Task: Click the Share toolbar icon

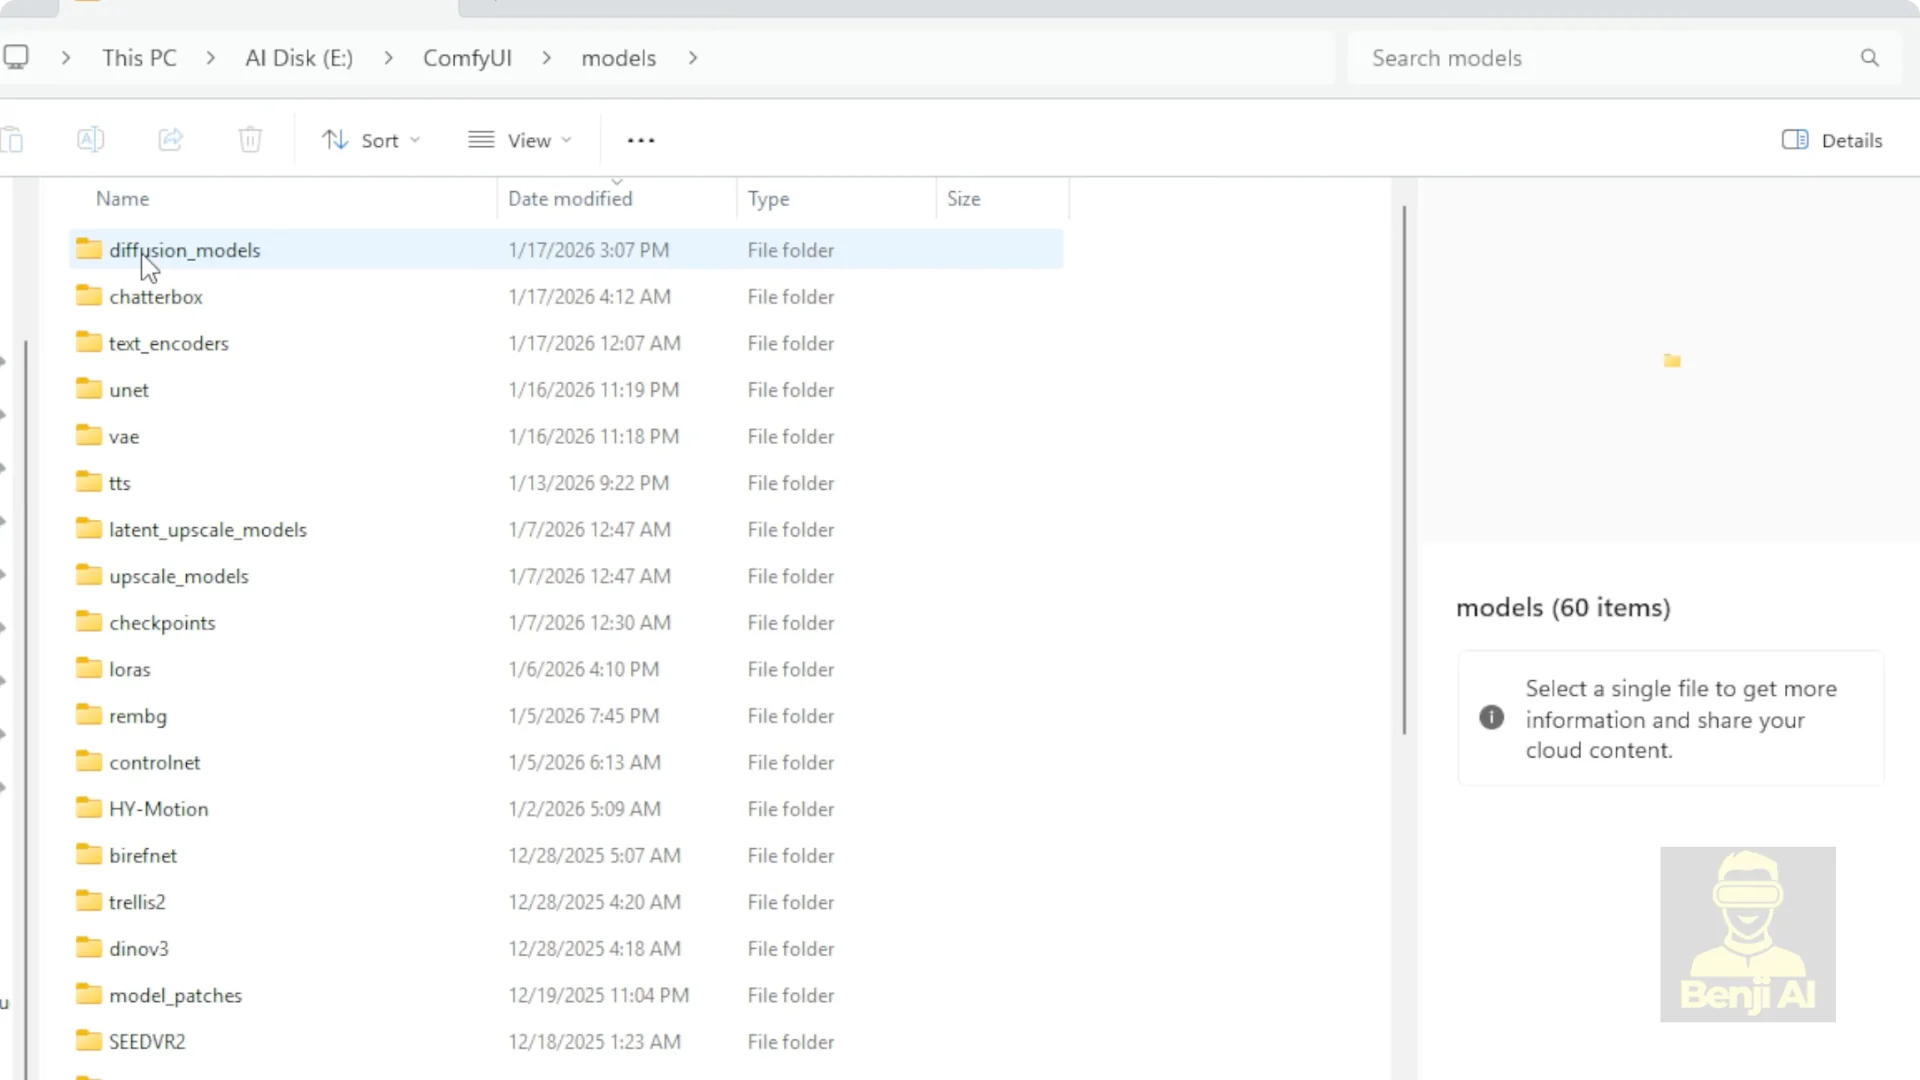Action: tap(171, 140)
